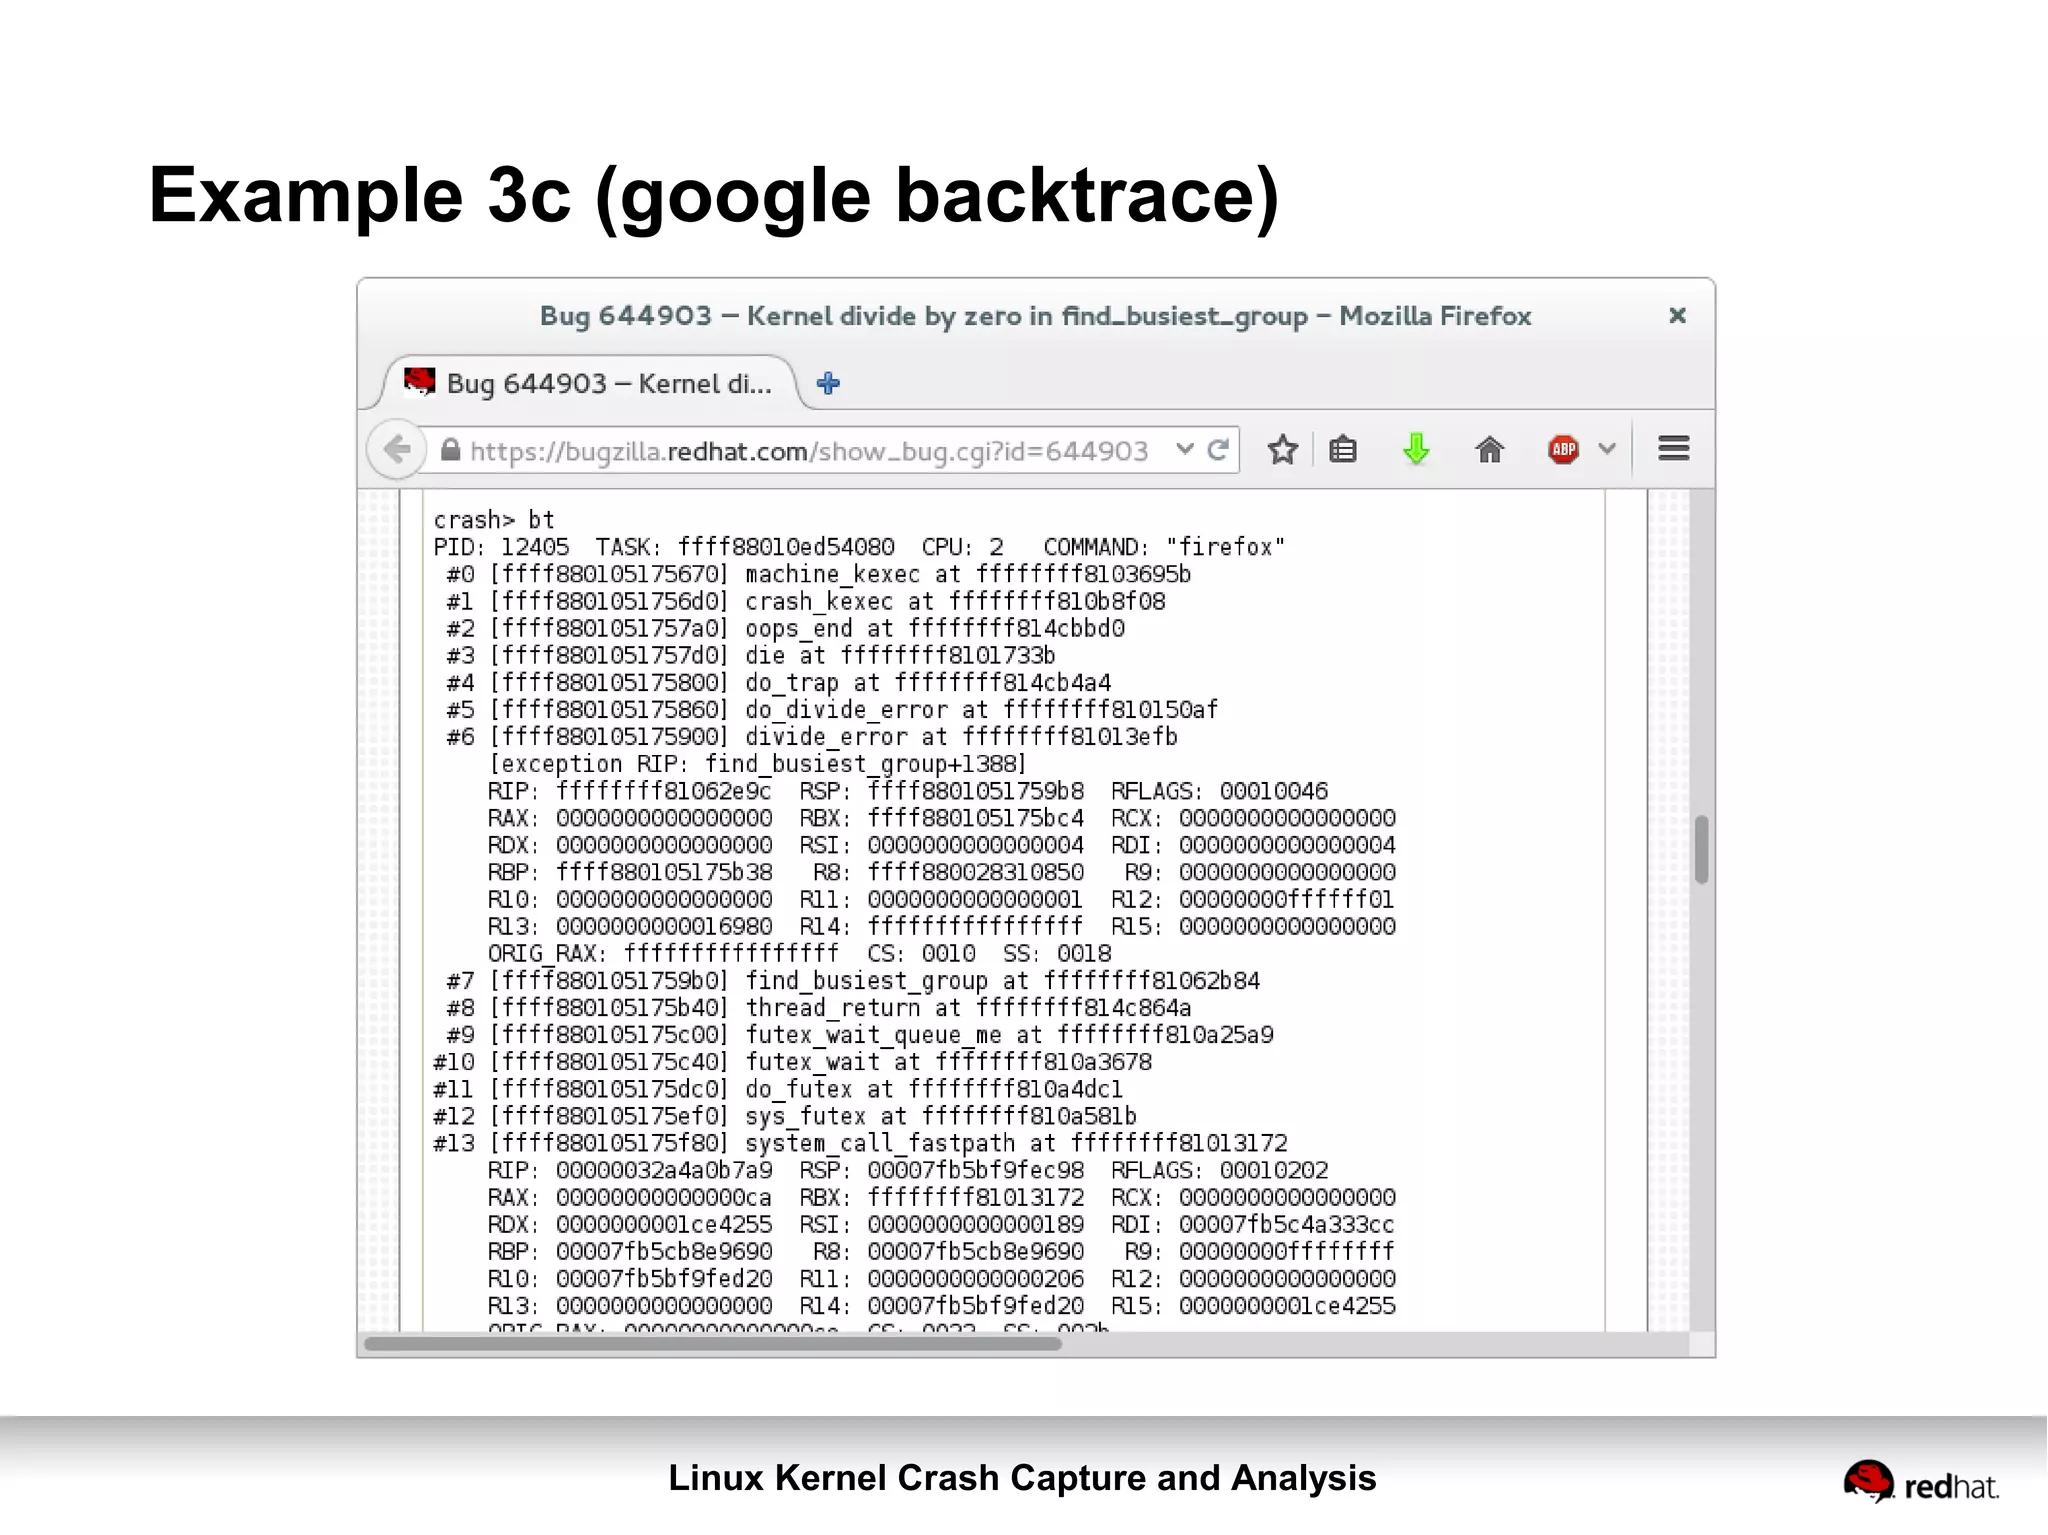The width and height of the screenshot is (2048, 1535).
Task: Click the #6 divide_error frame
Action: (x=812, y=736)
